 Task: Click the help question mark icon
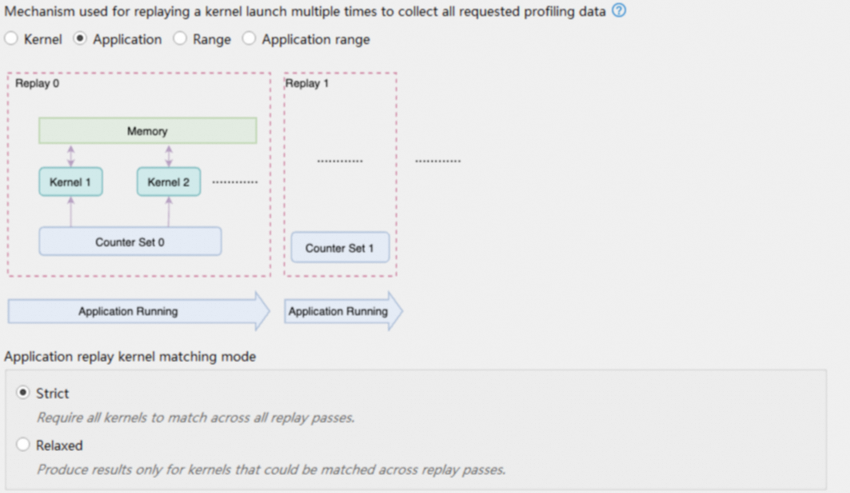[x=619, y=11]
